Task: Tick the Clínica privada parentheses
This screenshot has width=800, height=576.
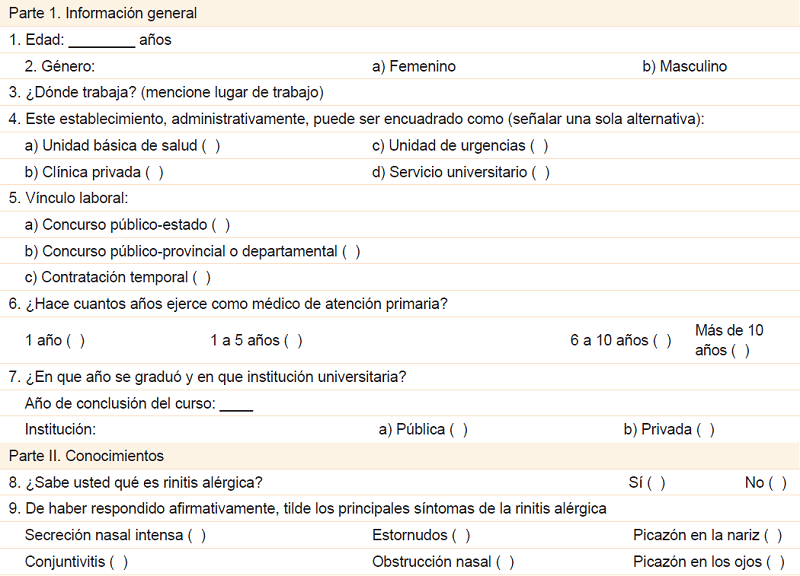Action: [x=154, y=172]
